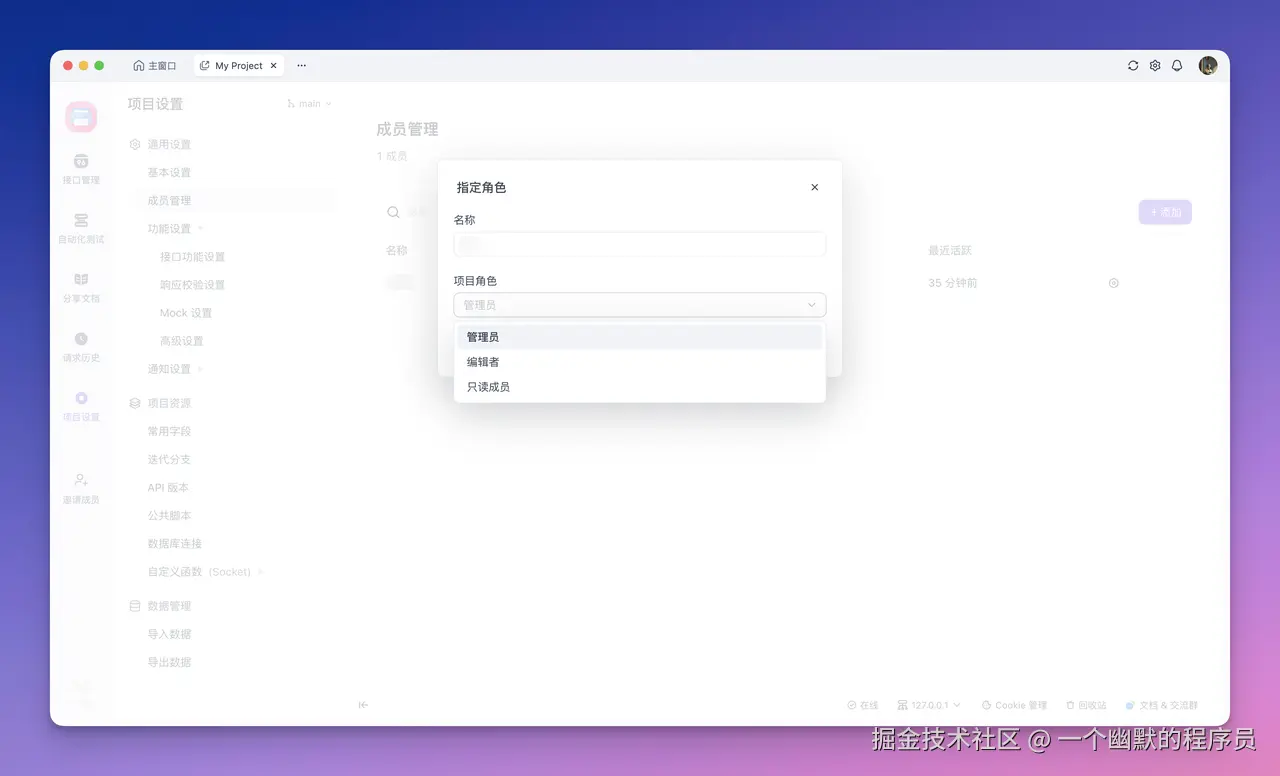Open the 回收站 from the status bar

1086,705
